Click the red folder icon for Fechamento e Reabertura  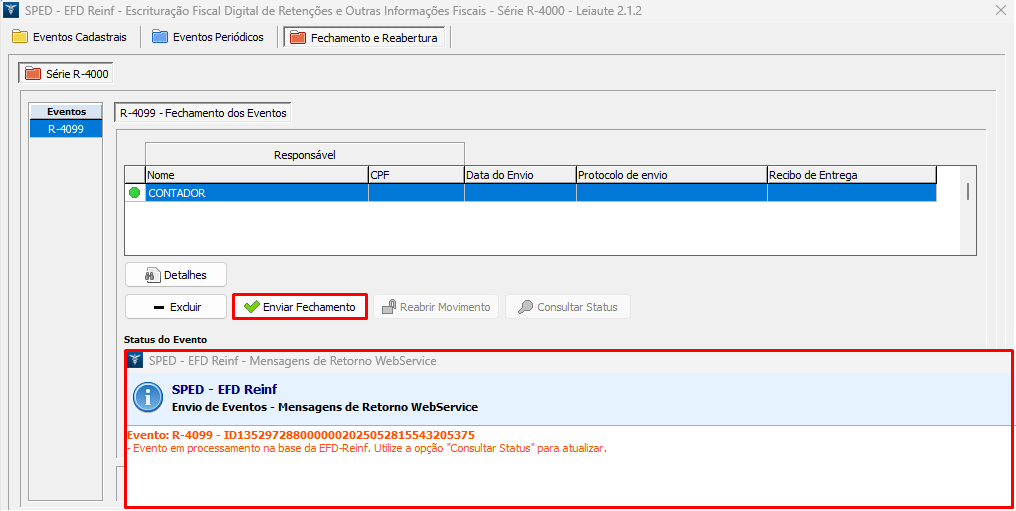(297, 38)
